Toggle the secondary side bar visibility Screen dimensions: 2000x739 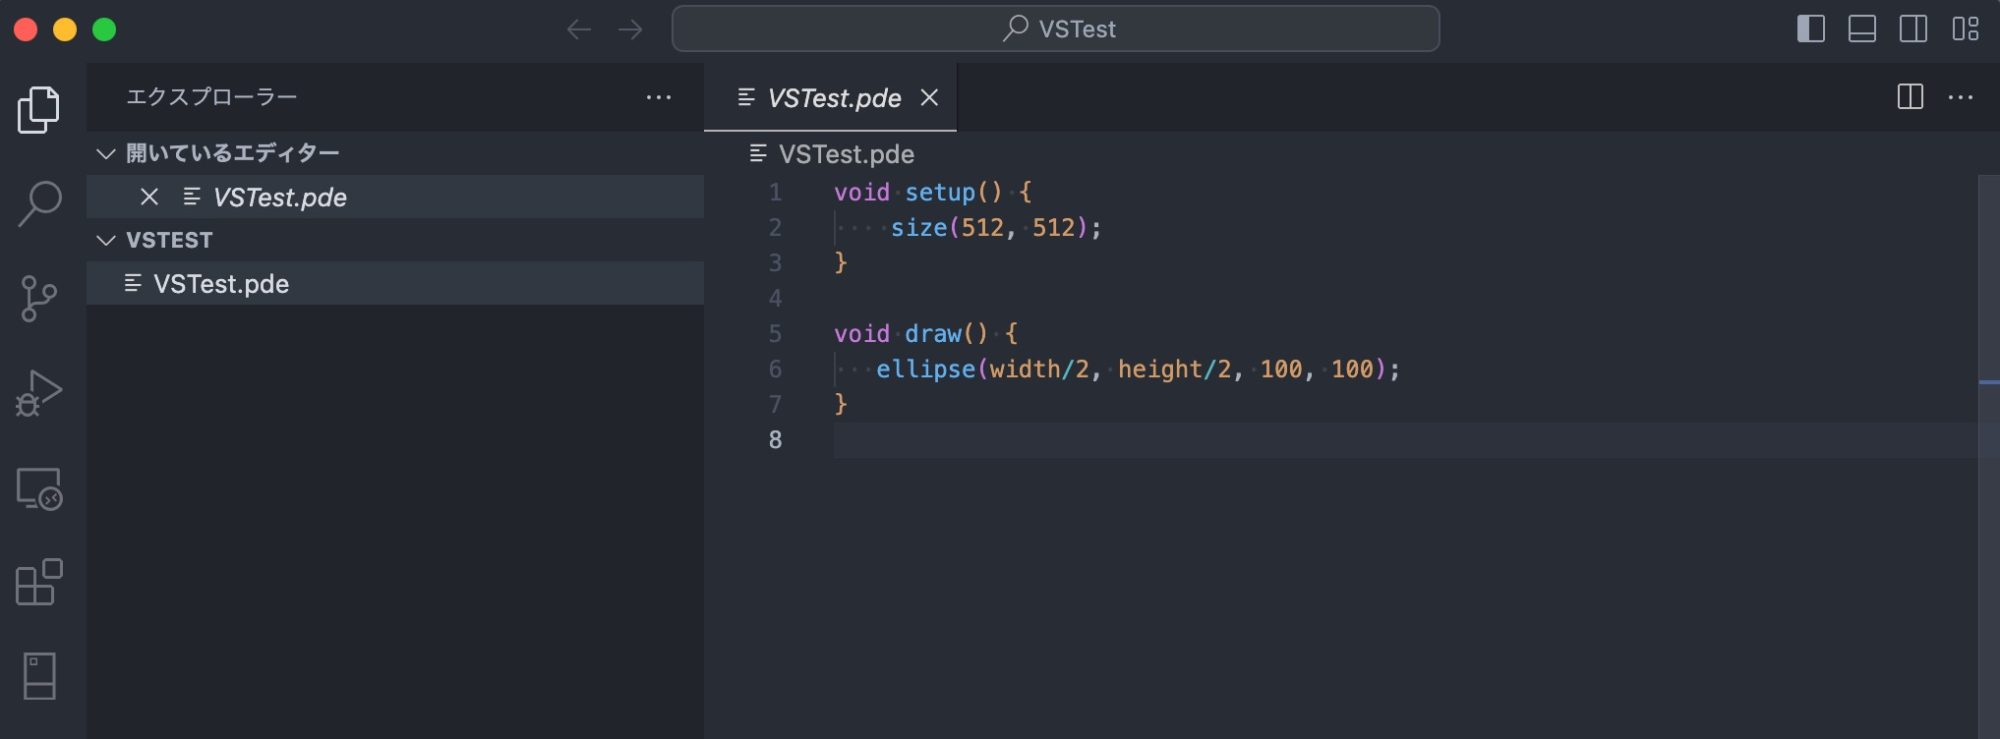[x=1913, y=29]
